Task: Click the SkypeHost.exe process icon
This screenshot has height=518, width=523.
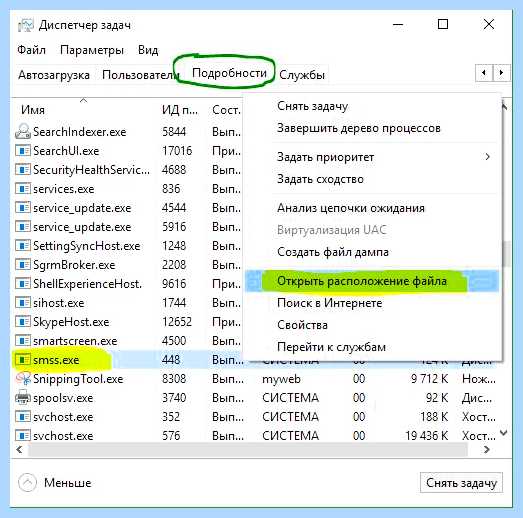Action: (x=23, y=322)
